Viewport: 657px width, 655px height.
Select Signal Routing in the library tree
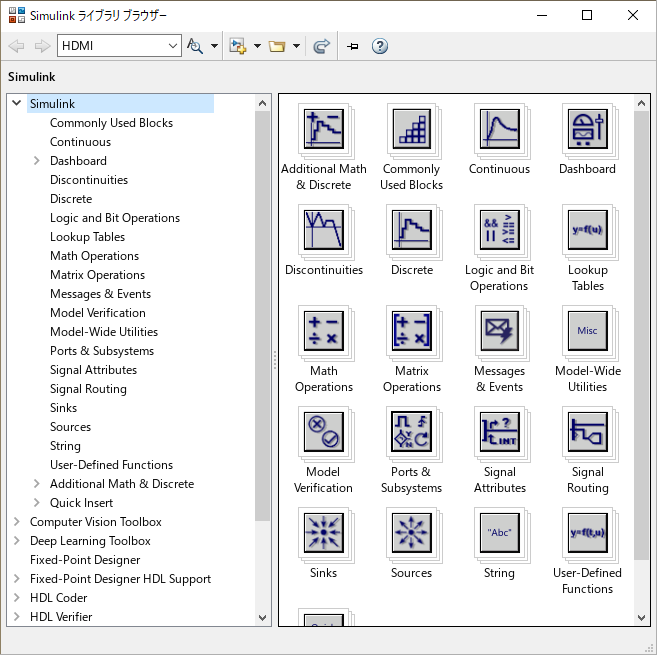pyautogui.click(x=88, y=389)
